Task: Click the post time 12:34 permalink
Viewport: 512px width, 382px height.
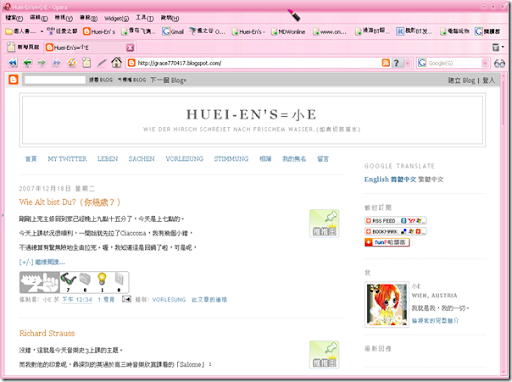Action: 77,300
